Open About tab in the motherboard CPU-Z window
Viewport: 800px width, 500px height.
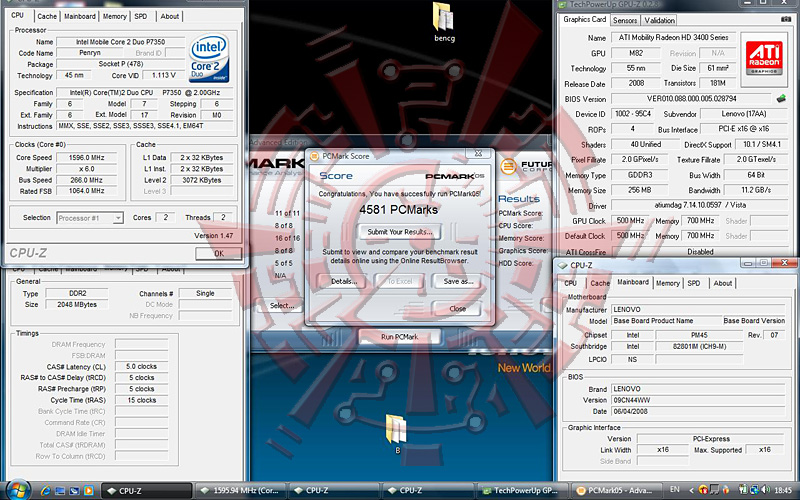click(x=722, y=283)
